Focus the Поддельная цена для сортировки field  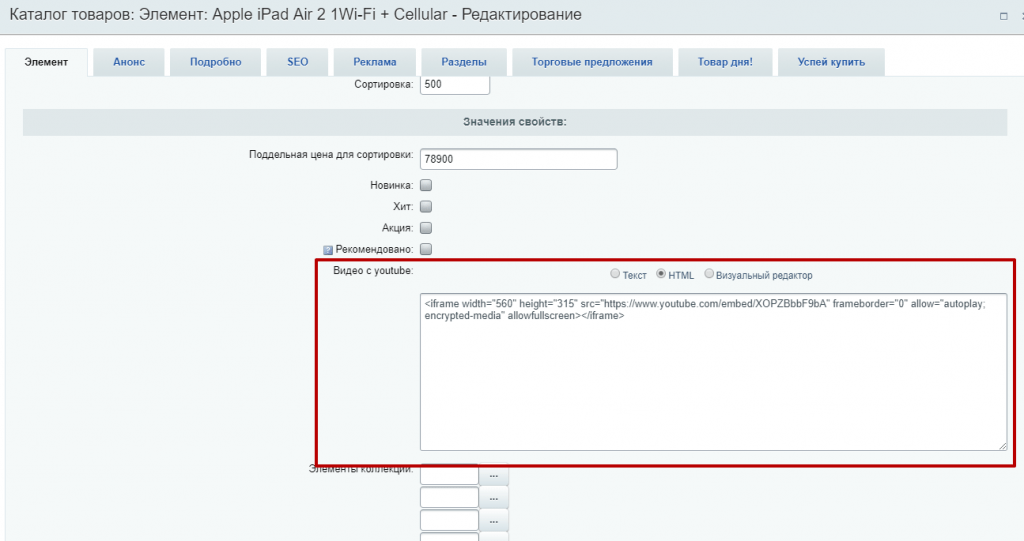pos(519,159)
